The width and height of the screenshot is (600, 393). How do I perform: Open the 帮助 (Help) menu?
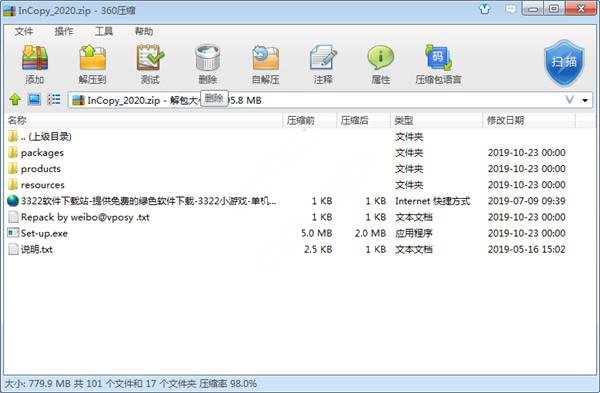pos(144,31)
